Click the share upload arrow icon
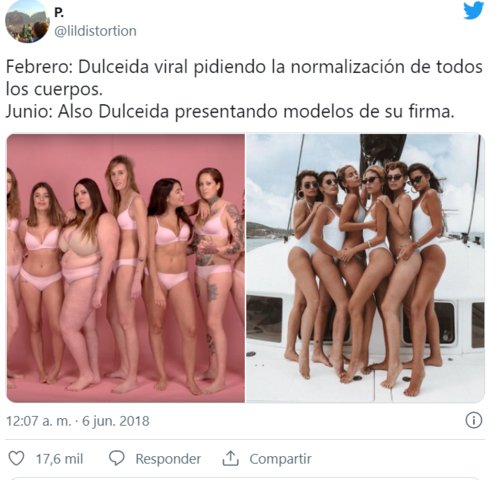The height and width of the screenshot is (480, 497). (x=231, y=458)
